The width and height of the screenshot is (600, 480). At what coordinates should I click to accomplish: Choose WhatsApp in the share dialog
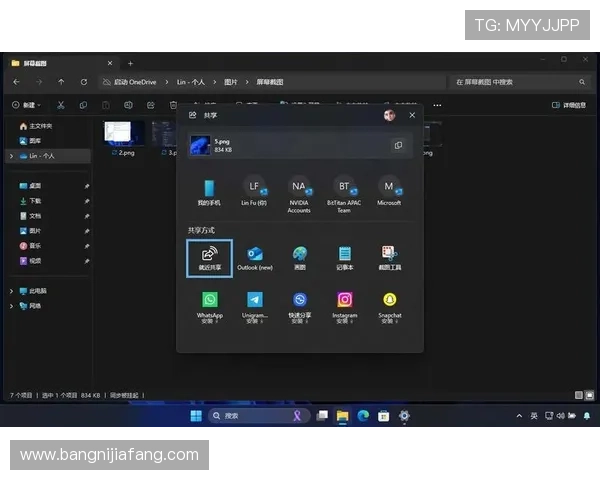tap(209, 304)
